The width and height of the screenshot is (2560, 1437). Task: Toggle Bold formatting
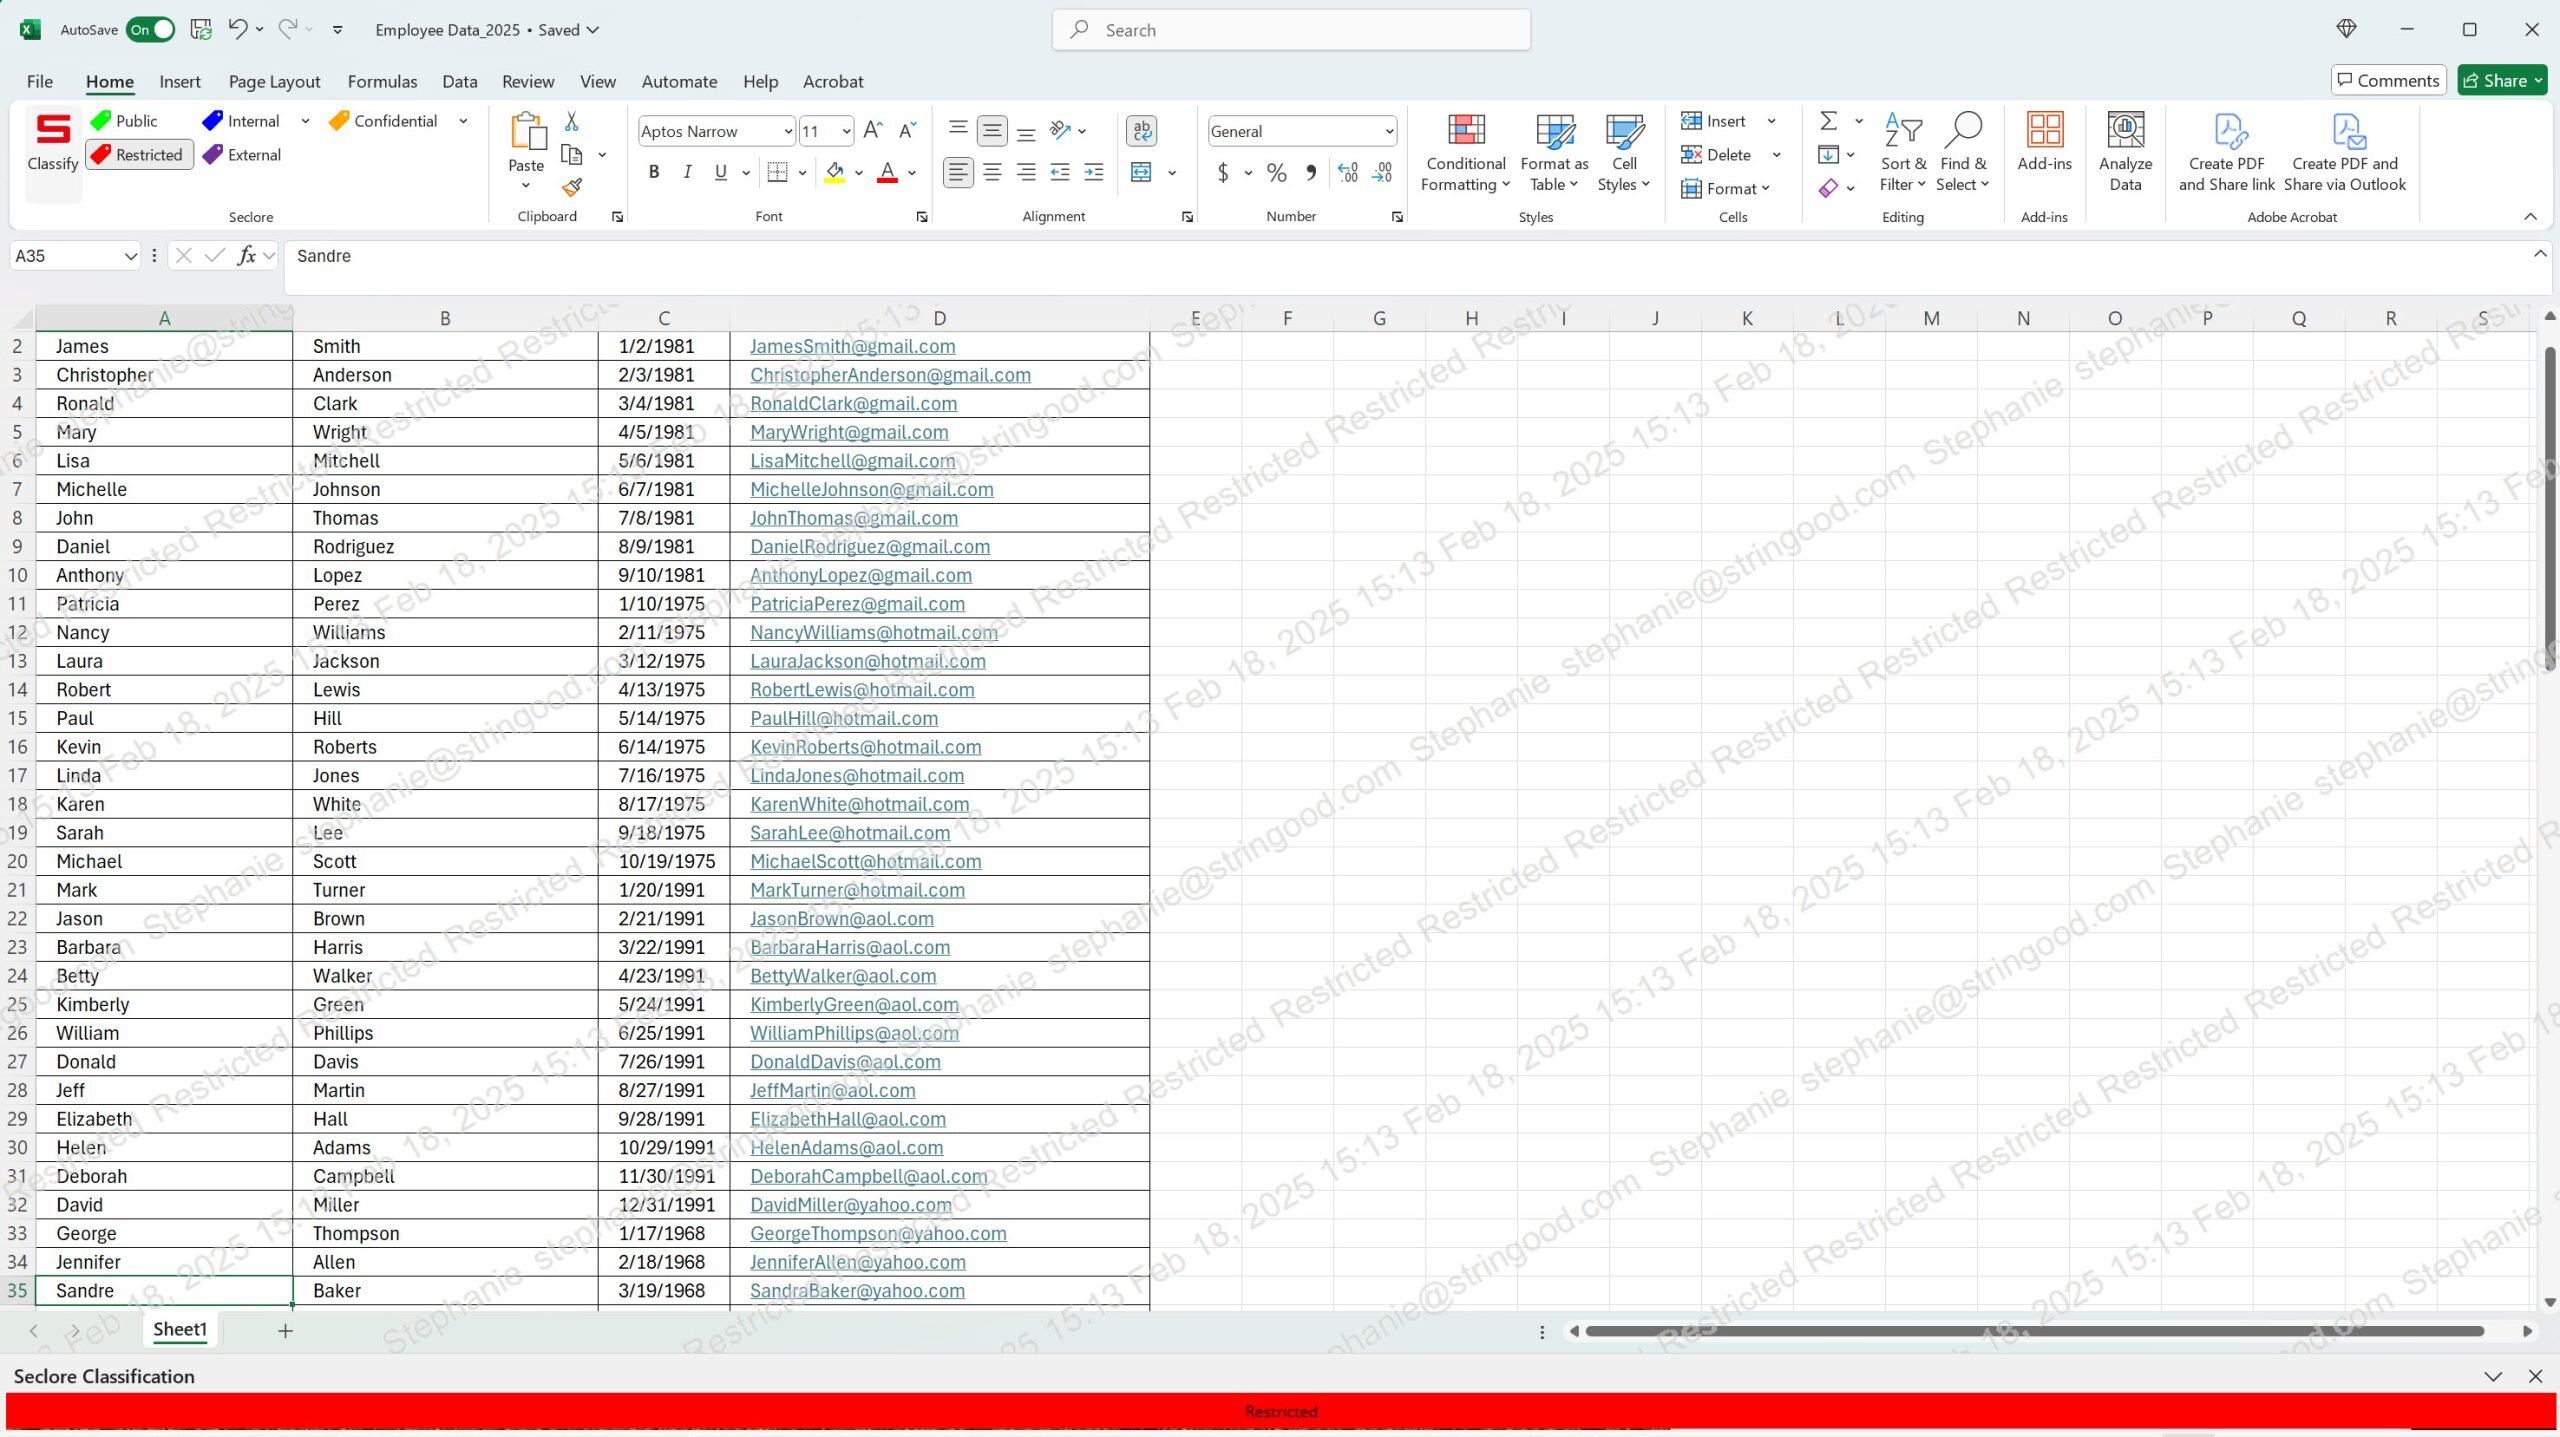tap(654, 173)
